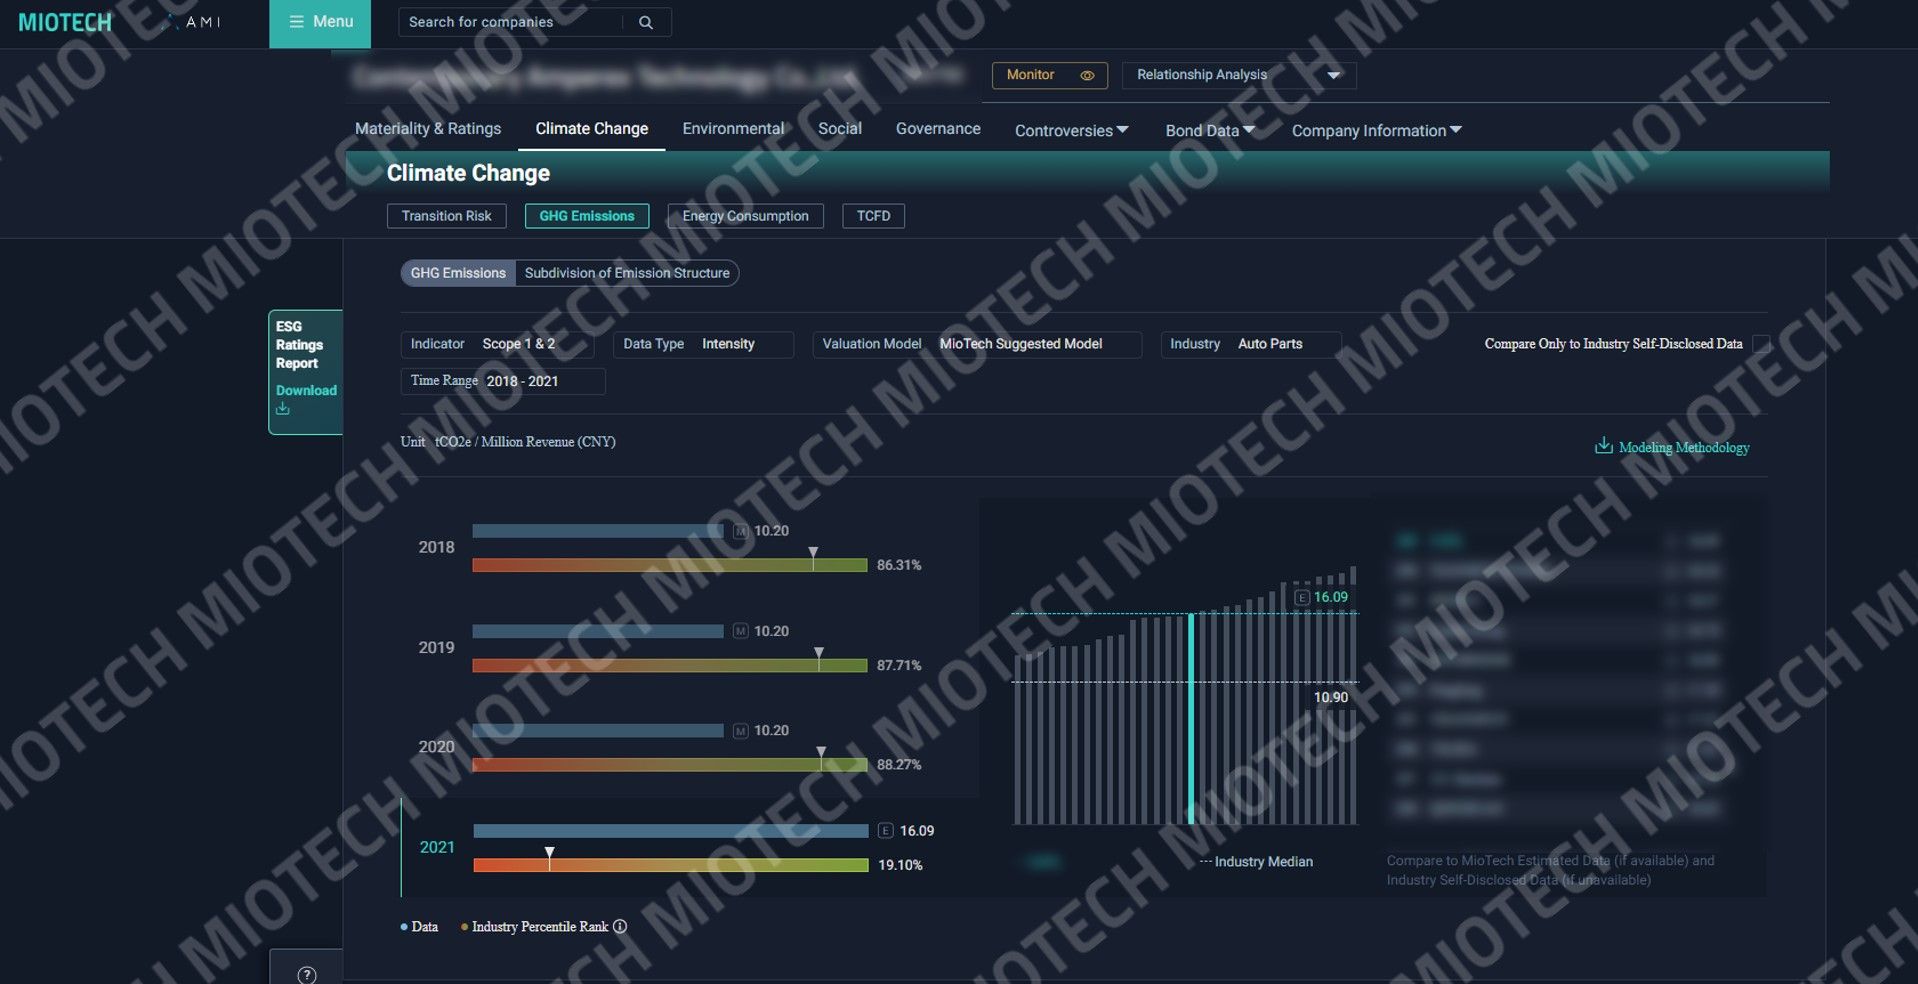1918x984 pixels.
Task: Click the M badge beside 2020 value
Action: click(741, 731)
